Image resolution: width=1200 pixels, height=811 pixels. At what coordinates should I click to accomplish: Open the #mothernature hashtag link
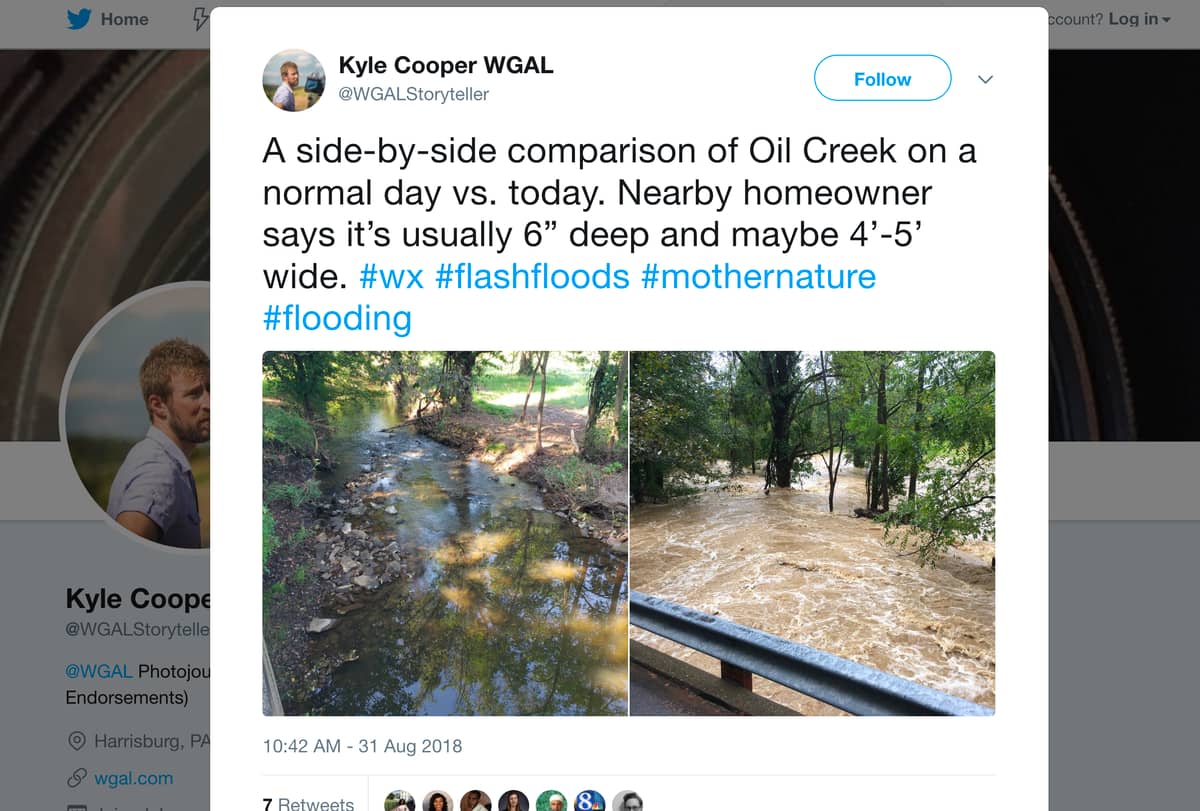pyautogui.click(x=758, y=276)
